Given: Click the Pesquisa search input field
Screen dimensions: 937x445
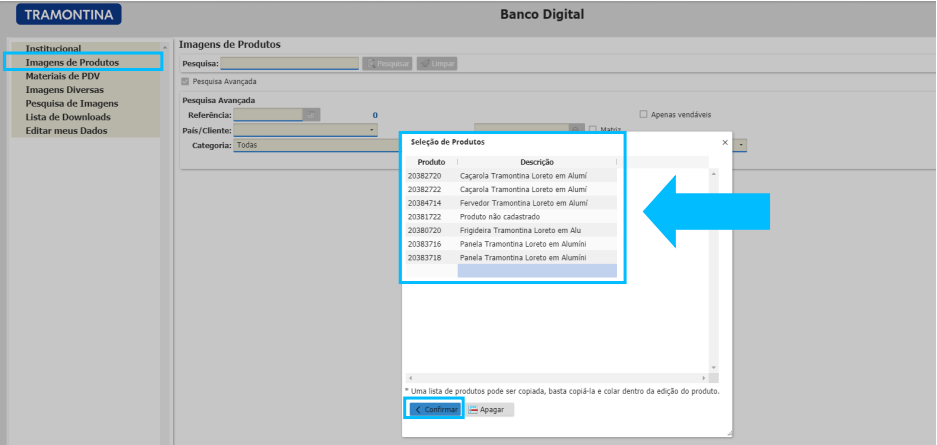Looking at the screenshot, I should pos(289,63).
